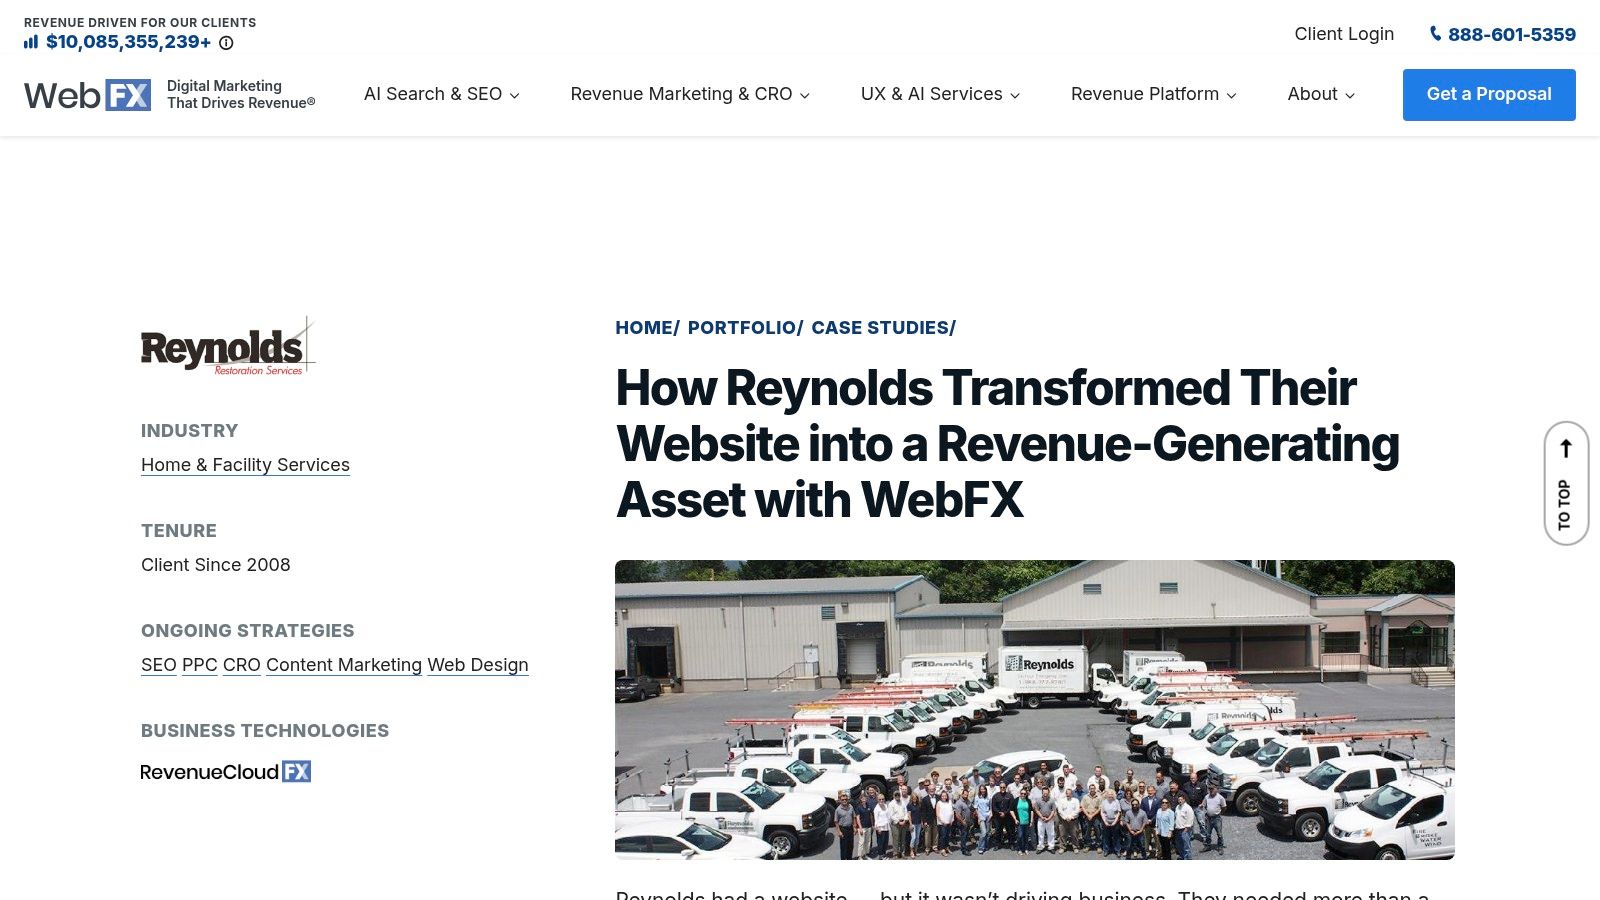This screenshot has height=900, width=1600.
Task: Open the Client Login link
Action: (x=1344, y=34)
